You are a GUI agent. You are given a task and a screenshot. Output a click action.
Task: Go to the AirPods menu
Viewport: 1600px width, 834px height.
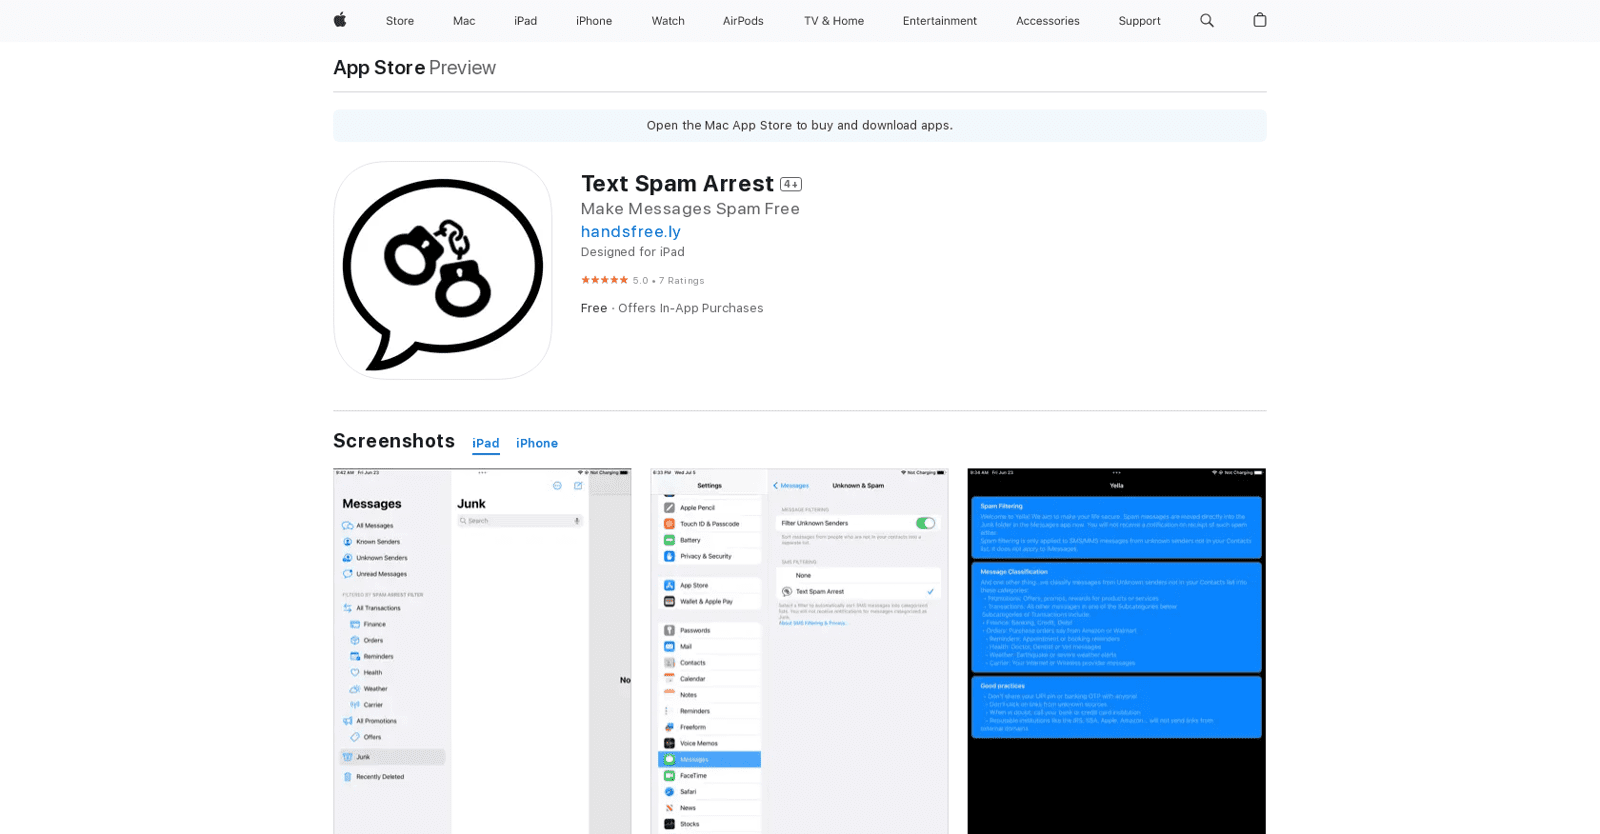tap(743, 21)
